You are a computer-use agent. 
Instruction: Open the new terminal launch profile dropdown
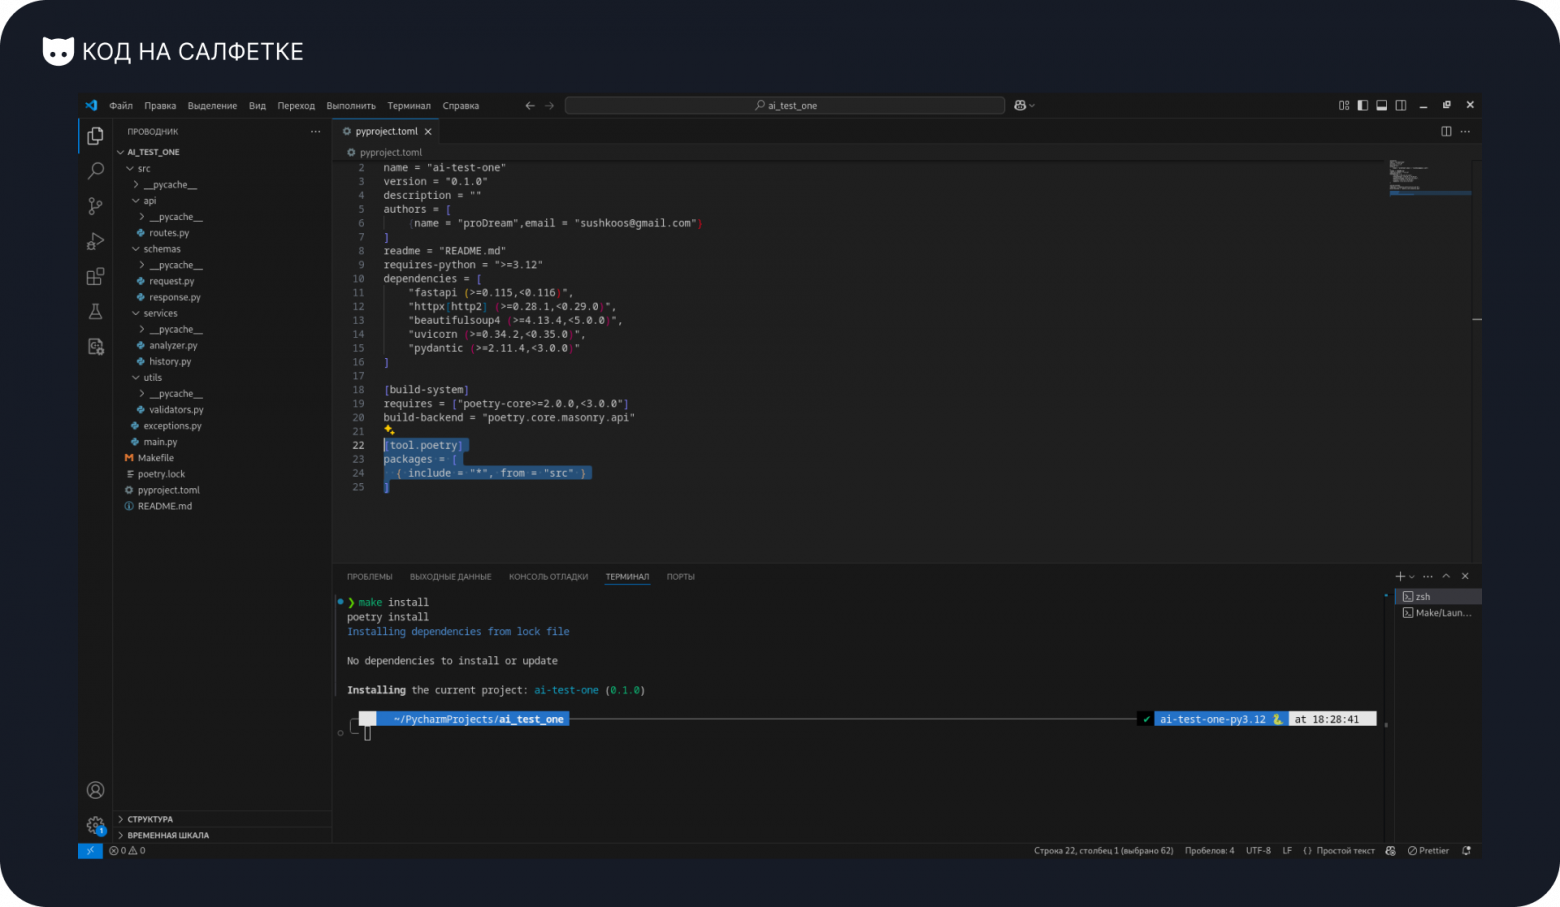[1412, 577]
